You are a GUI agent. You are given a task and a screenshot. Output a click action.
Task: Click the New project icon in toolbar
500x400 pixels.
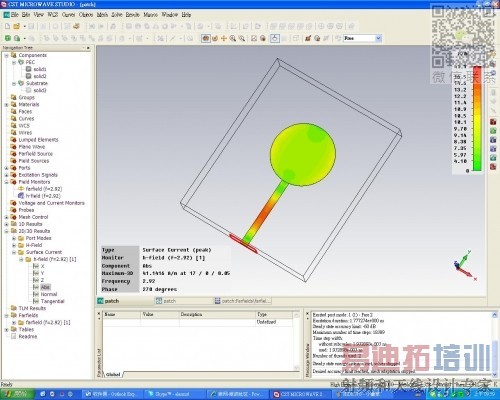click(7, 26)
